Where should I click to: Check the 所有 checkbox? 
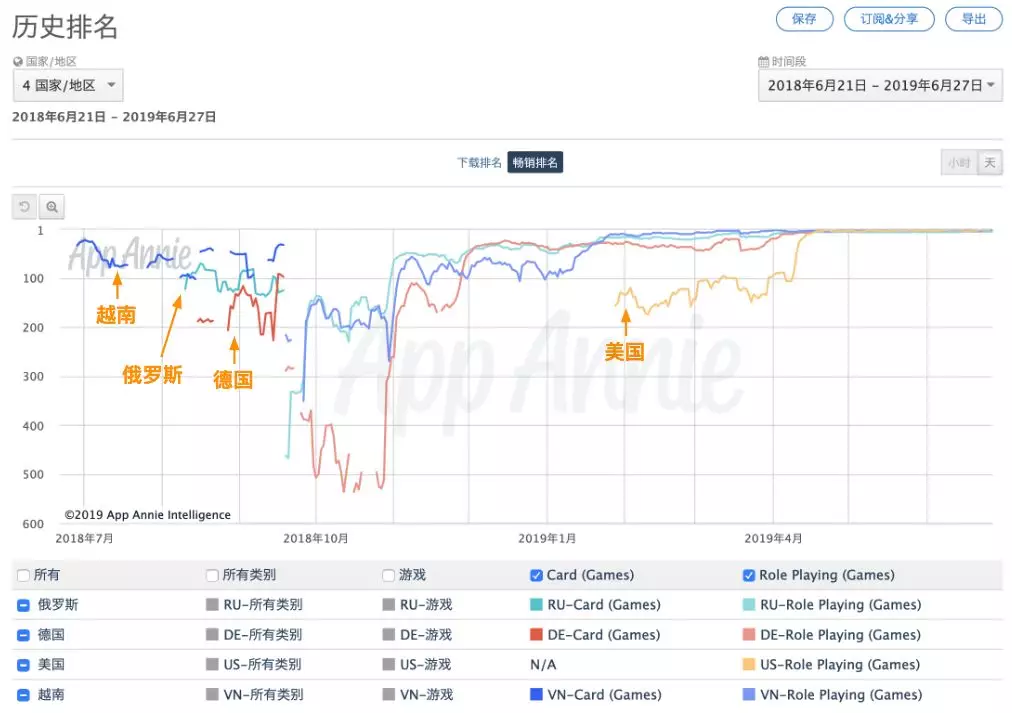click(24, 576)
